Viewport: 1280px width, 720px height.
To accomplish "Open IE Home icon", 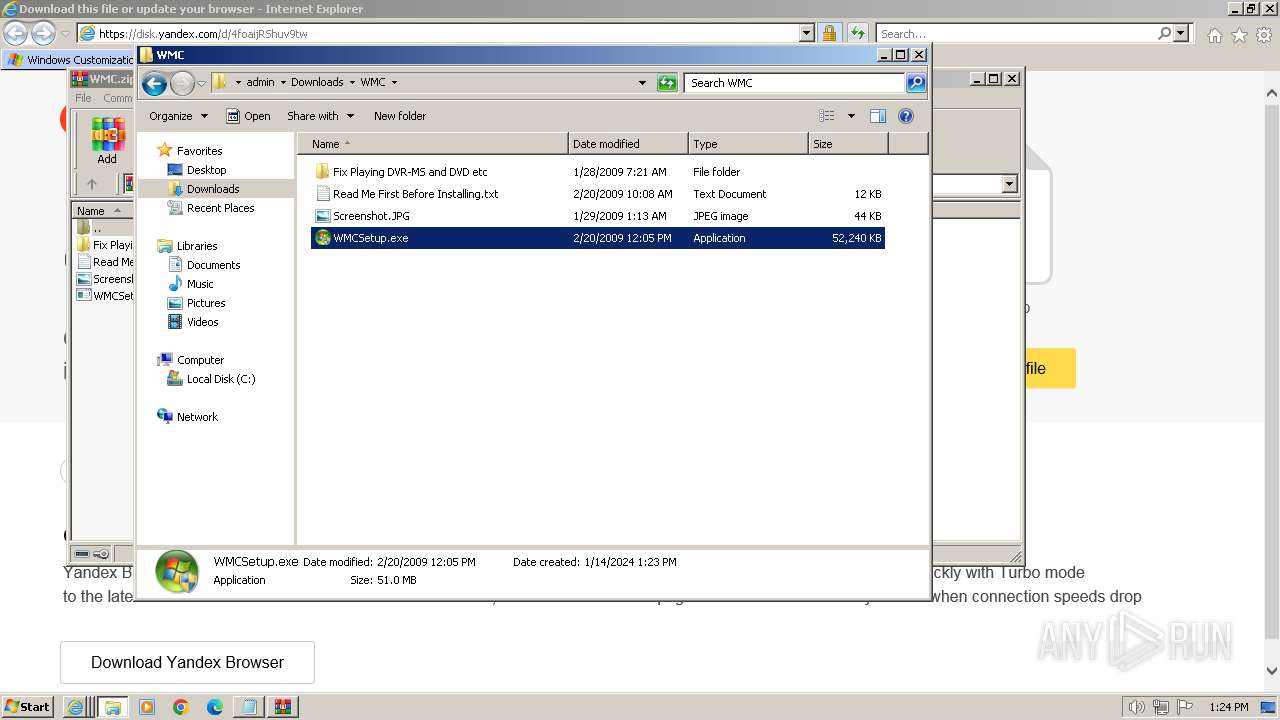I will tap(1214, 34).
